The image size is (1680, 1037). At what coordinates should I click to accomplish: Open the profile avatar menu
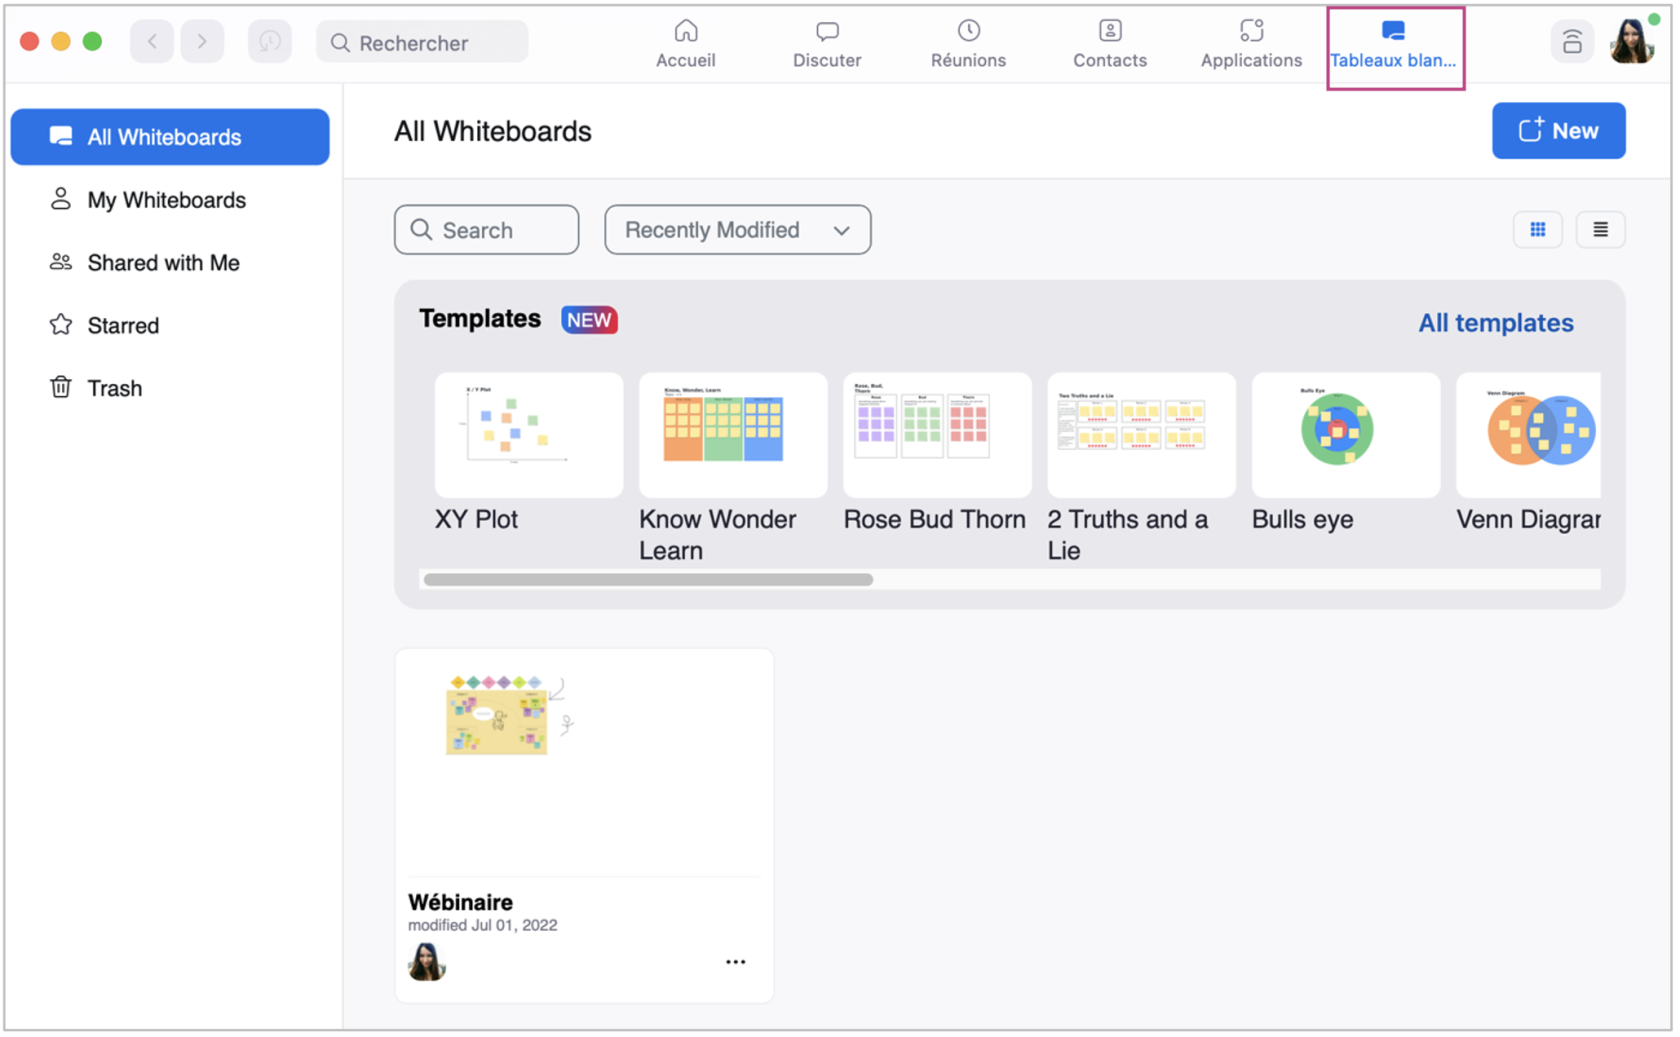point(1631,42)
